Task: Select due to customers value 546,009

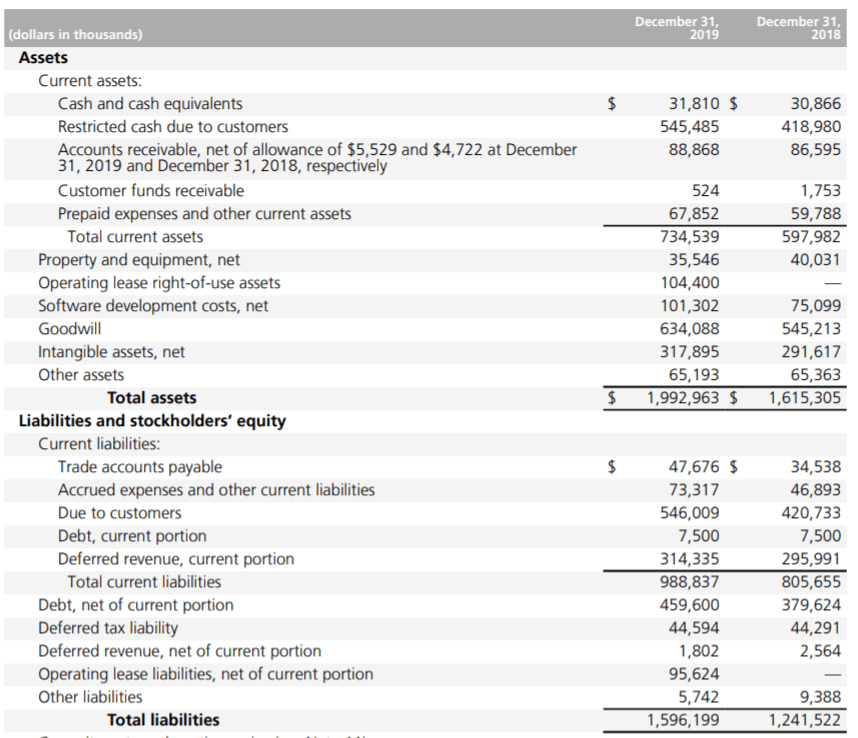Action: click(x=689, y=513)
